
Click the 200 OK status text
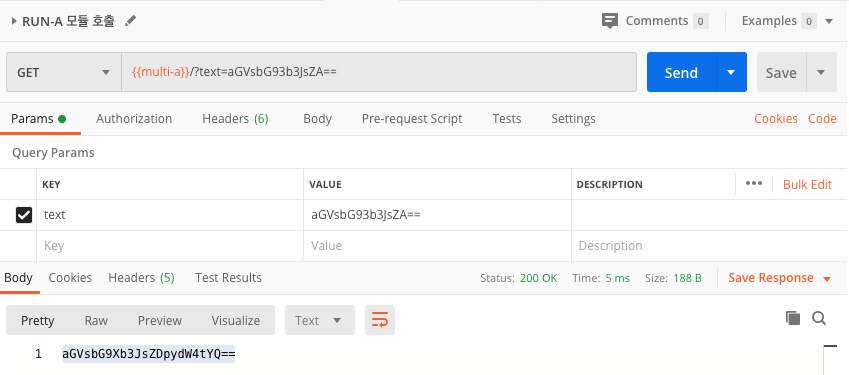tap(538, 279)
